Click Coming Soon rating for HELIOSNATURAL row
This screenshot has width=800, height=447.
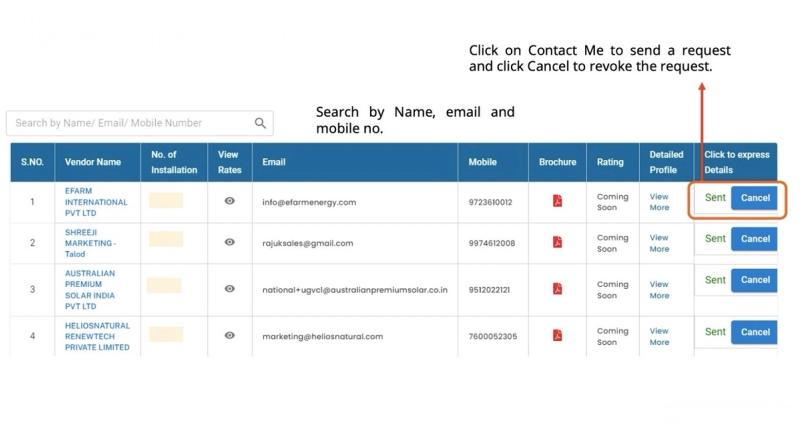(x=612, y=337)
